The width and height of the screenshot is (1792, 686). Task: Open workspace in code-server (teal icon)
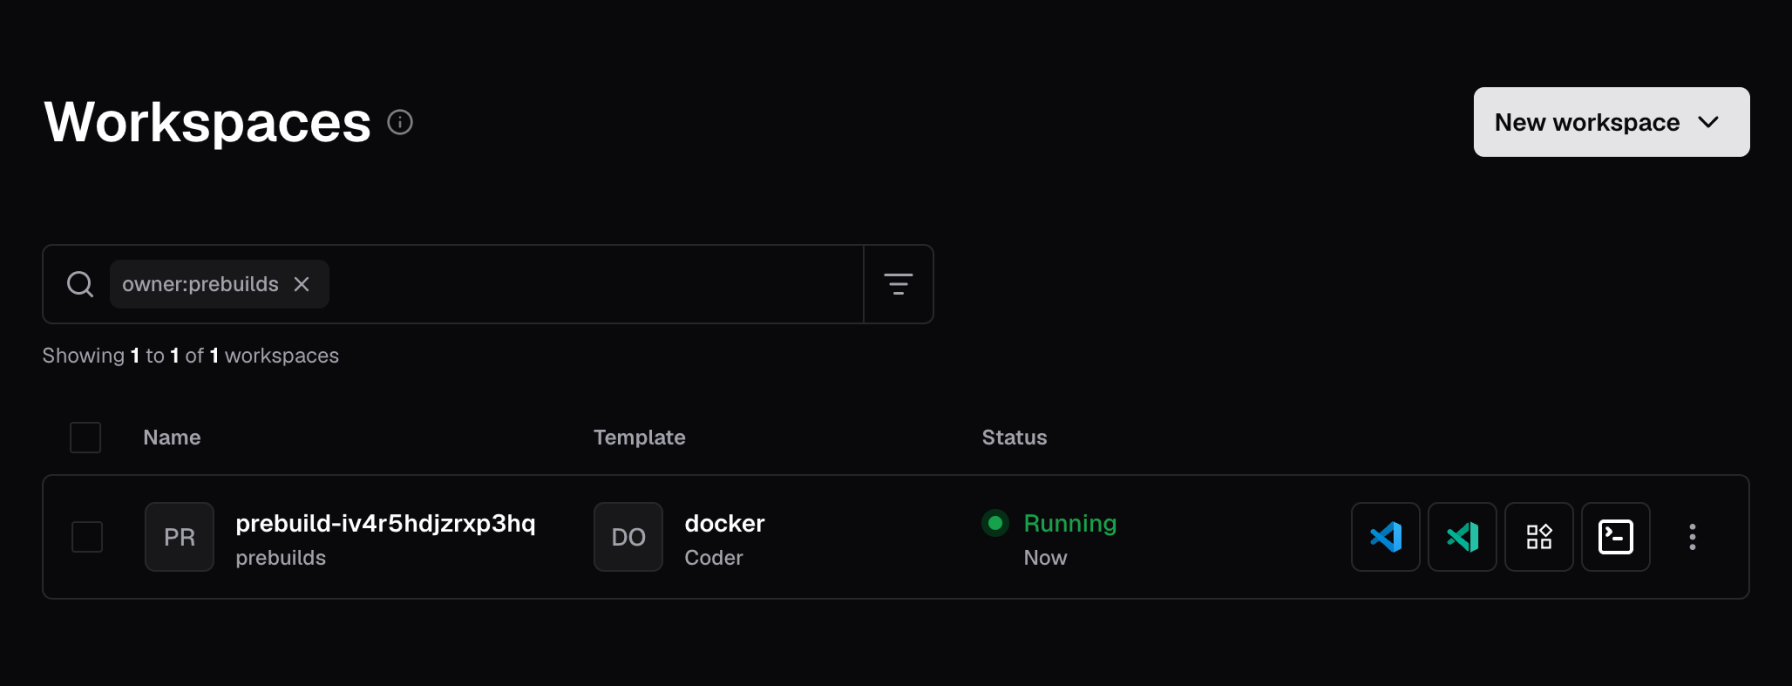click(1462, 537)
